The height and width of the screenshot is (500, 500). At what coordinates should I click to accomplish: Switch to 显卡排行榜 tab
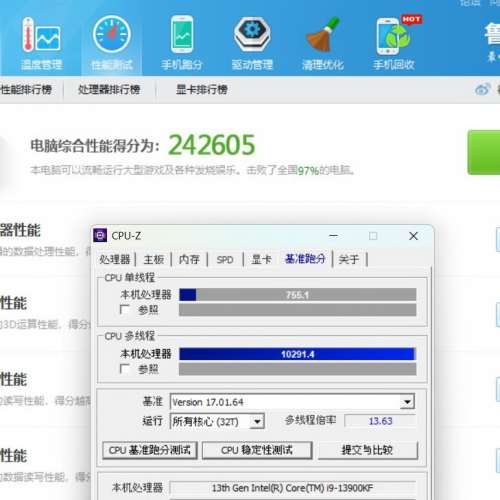pyautogui.click(x=202, y=89)
